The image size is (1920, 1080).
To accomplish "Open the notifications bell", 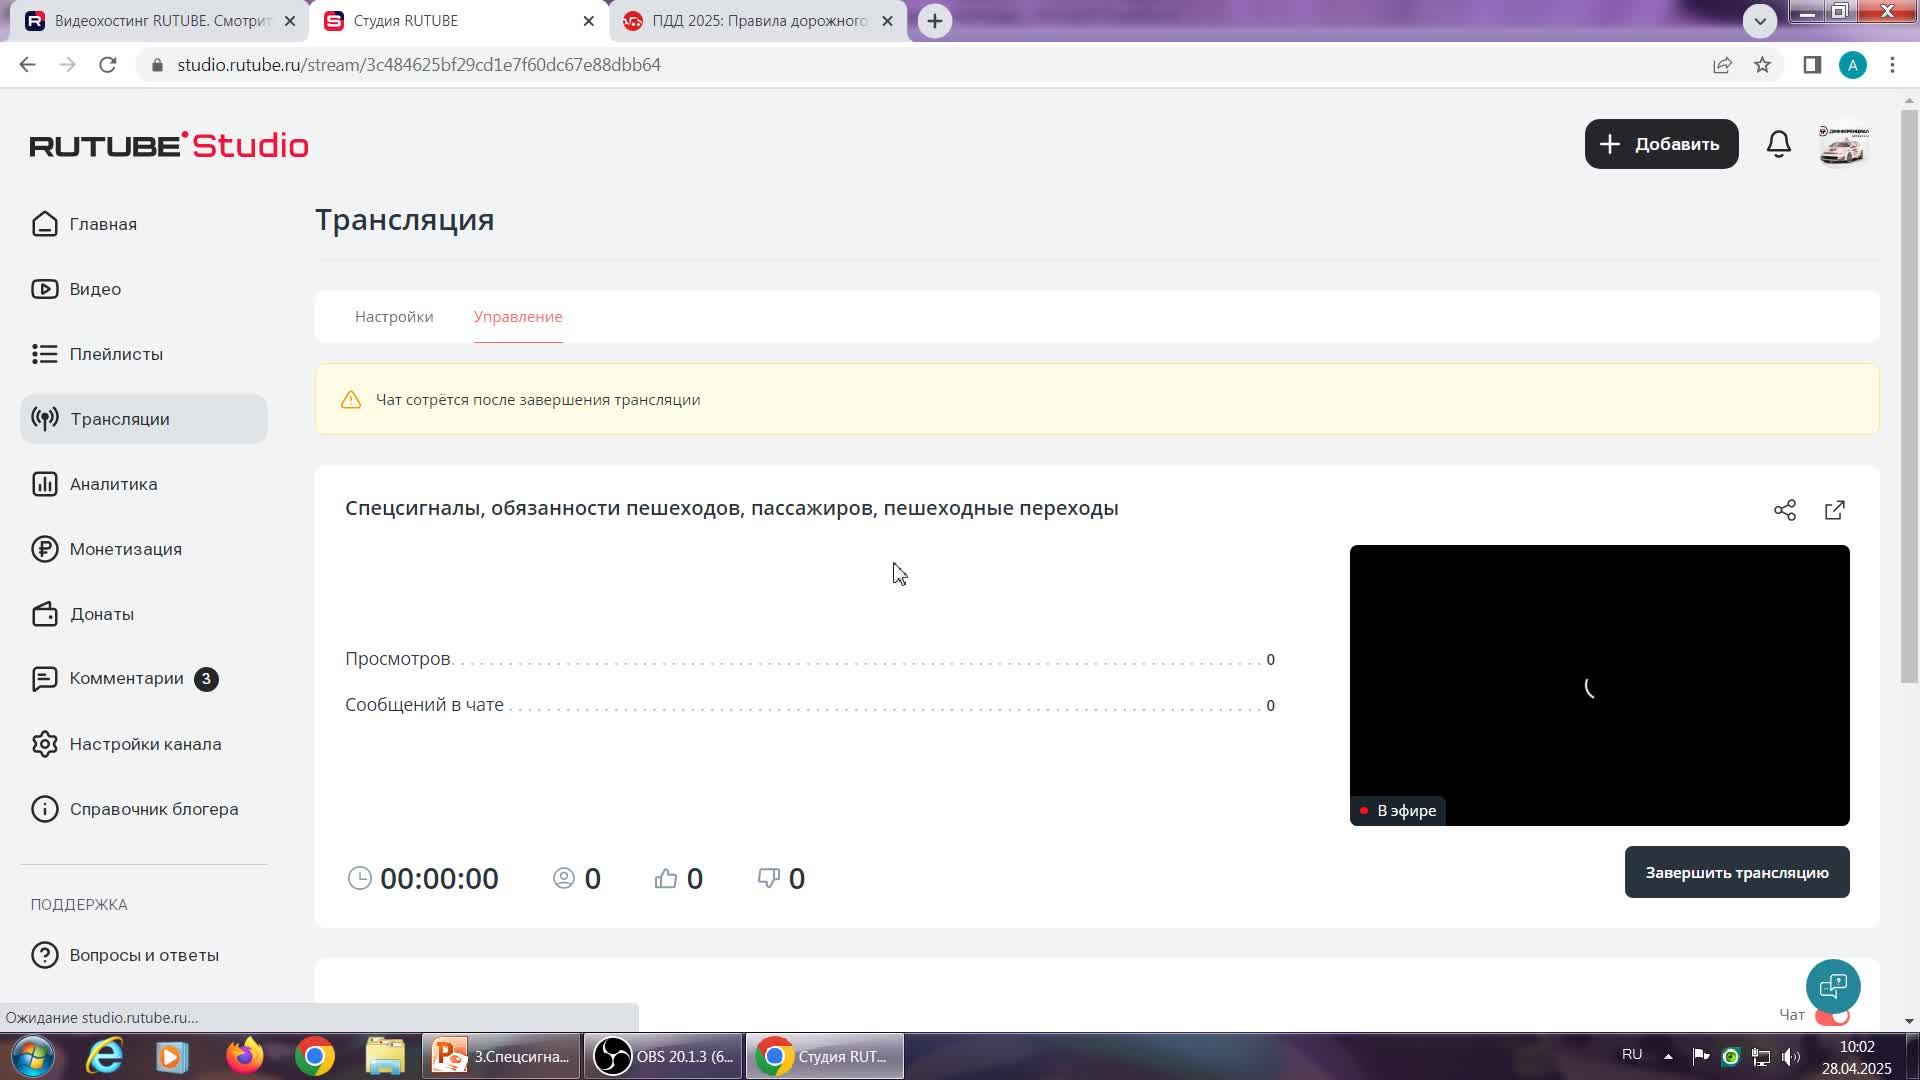I will [1778, 144].
